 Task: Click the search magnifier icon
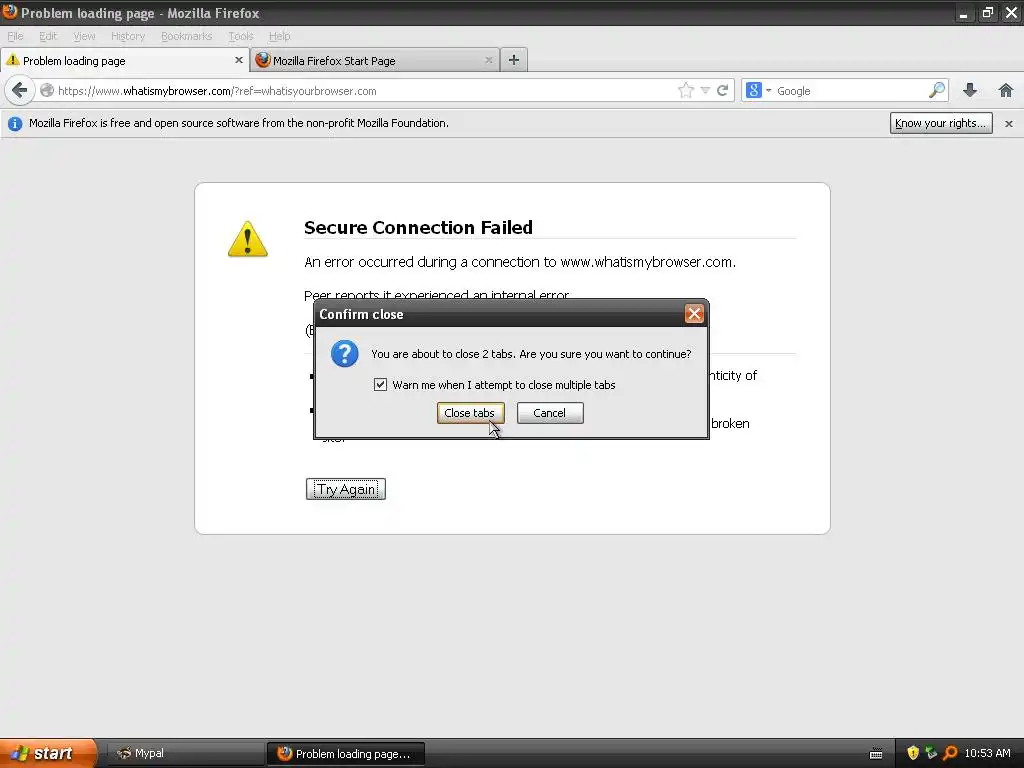[x=936, y=91]
